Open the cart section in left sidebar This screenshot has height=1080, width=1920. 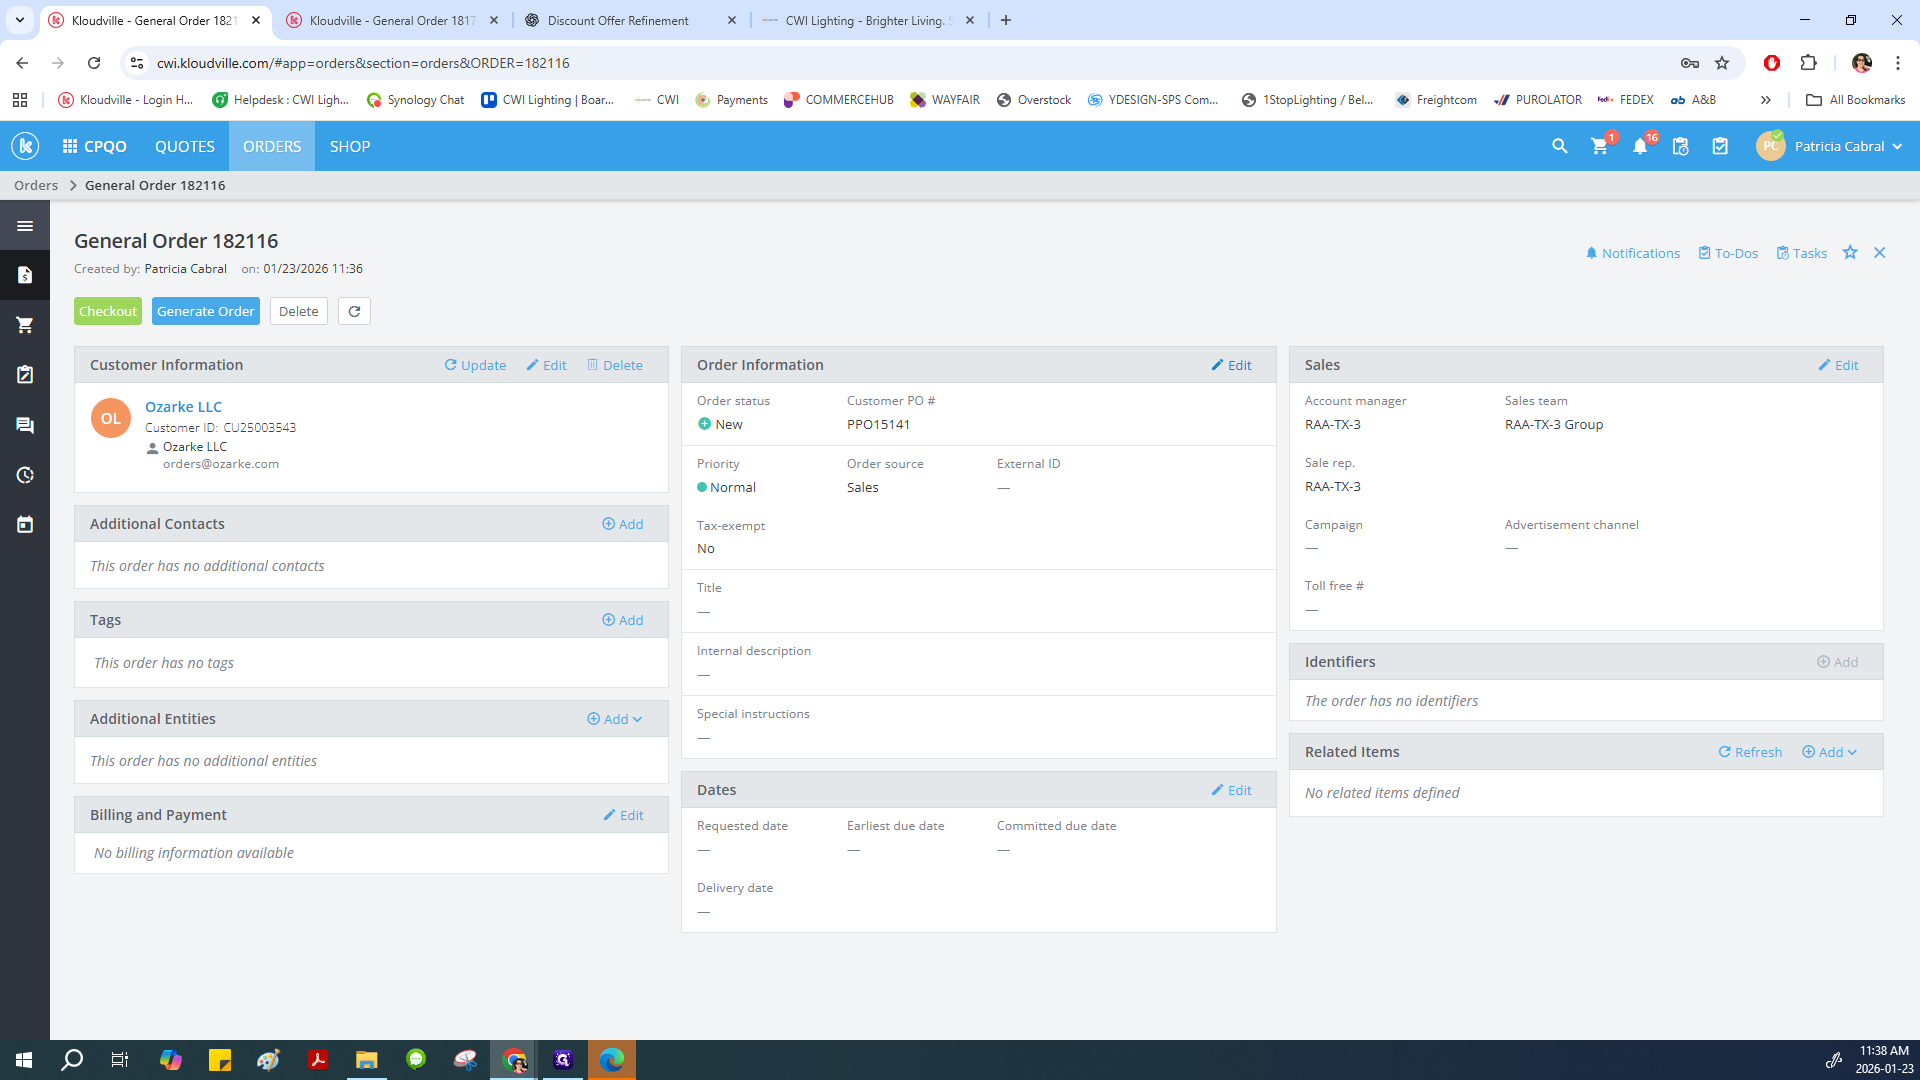pos(25,325)
